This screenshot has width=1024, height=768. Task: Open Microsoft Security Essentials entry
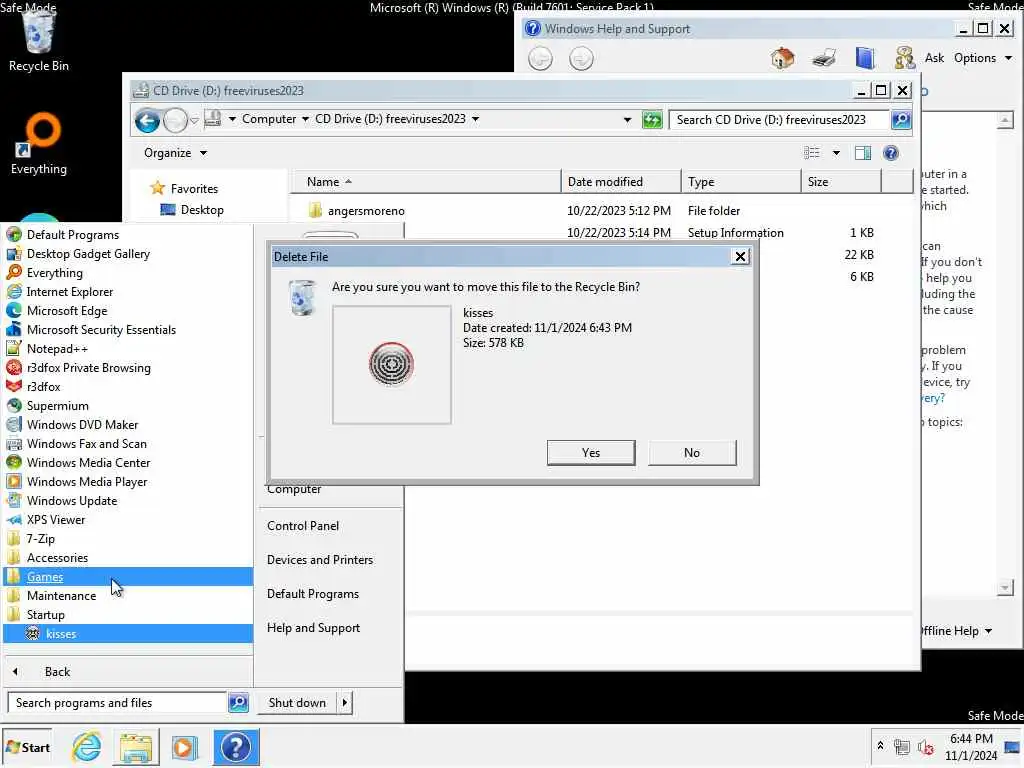(x=128, y=330)
